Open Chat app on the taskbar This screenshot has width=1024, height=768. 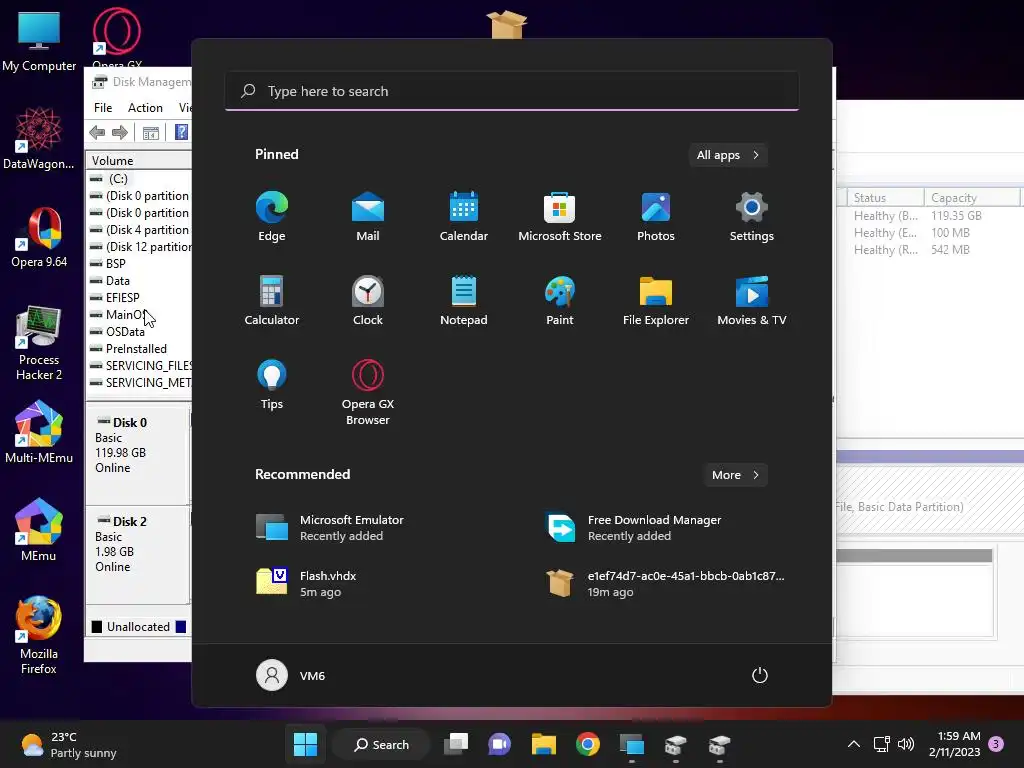tap(500, 744)
